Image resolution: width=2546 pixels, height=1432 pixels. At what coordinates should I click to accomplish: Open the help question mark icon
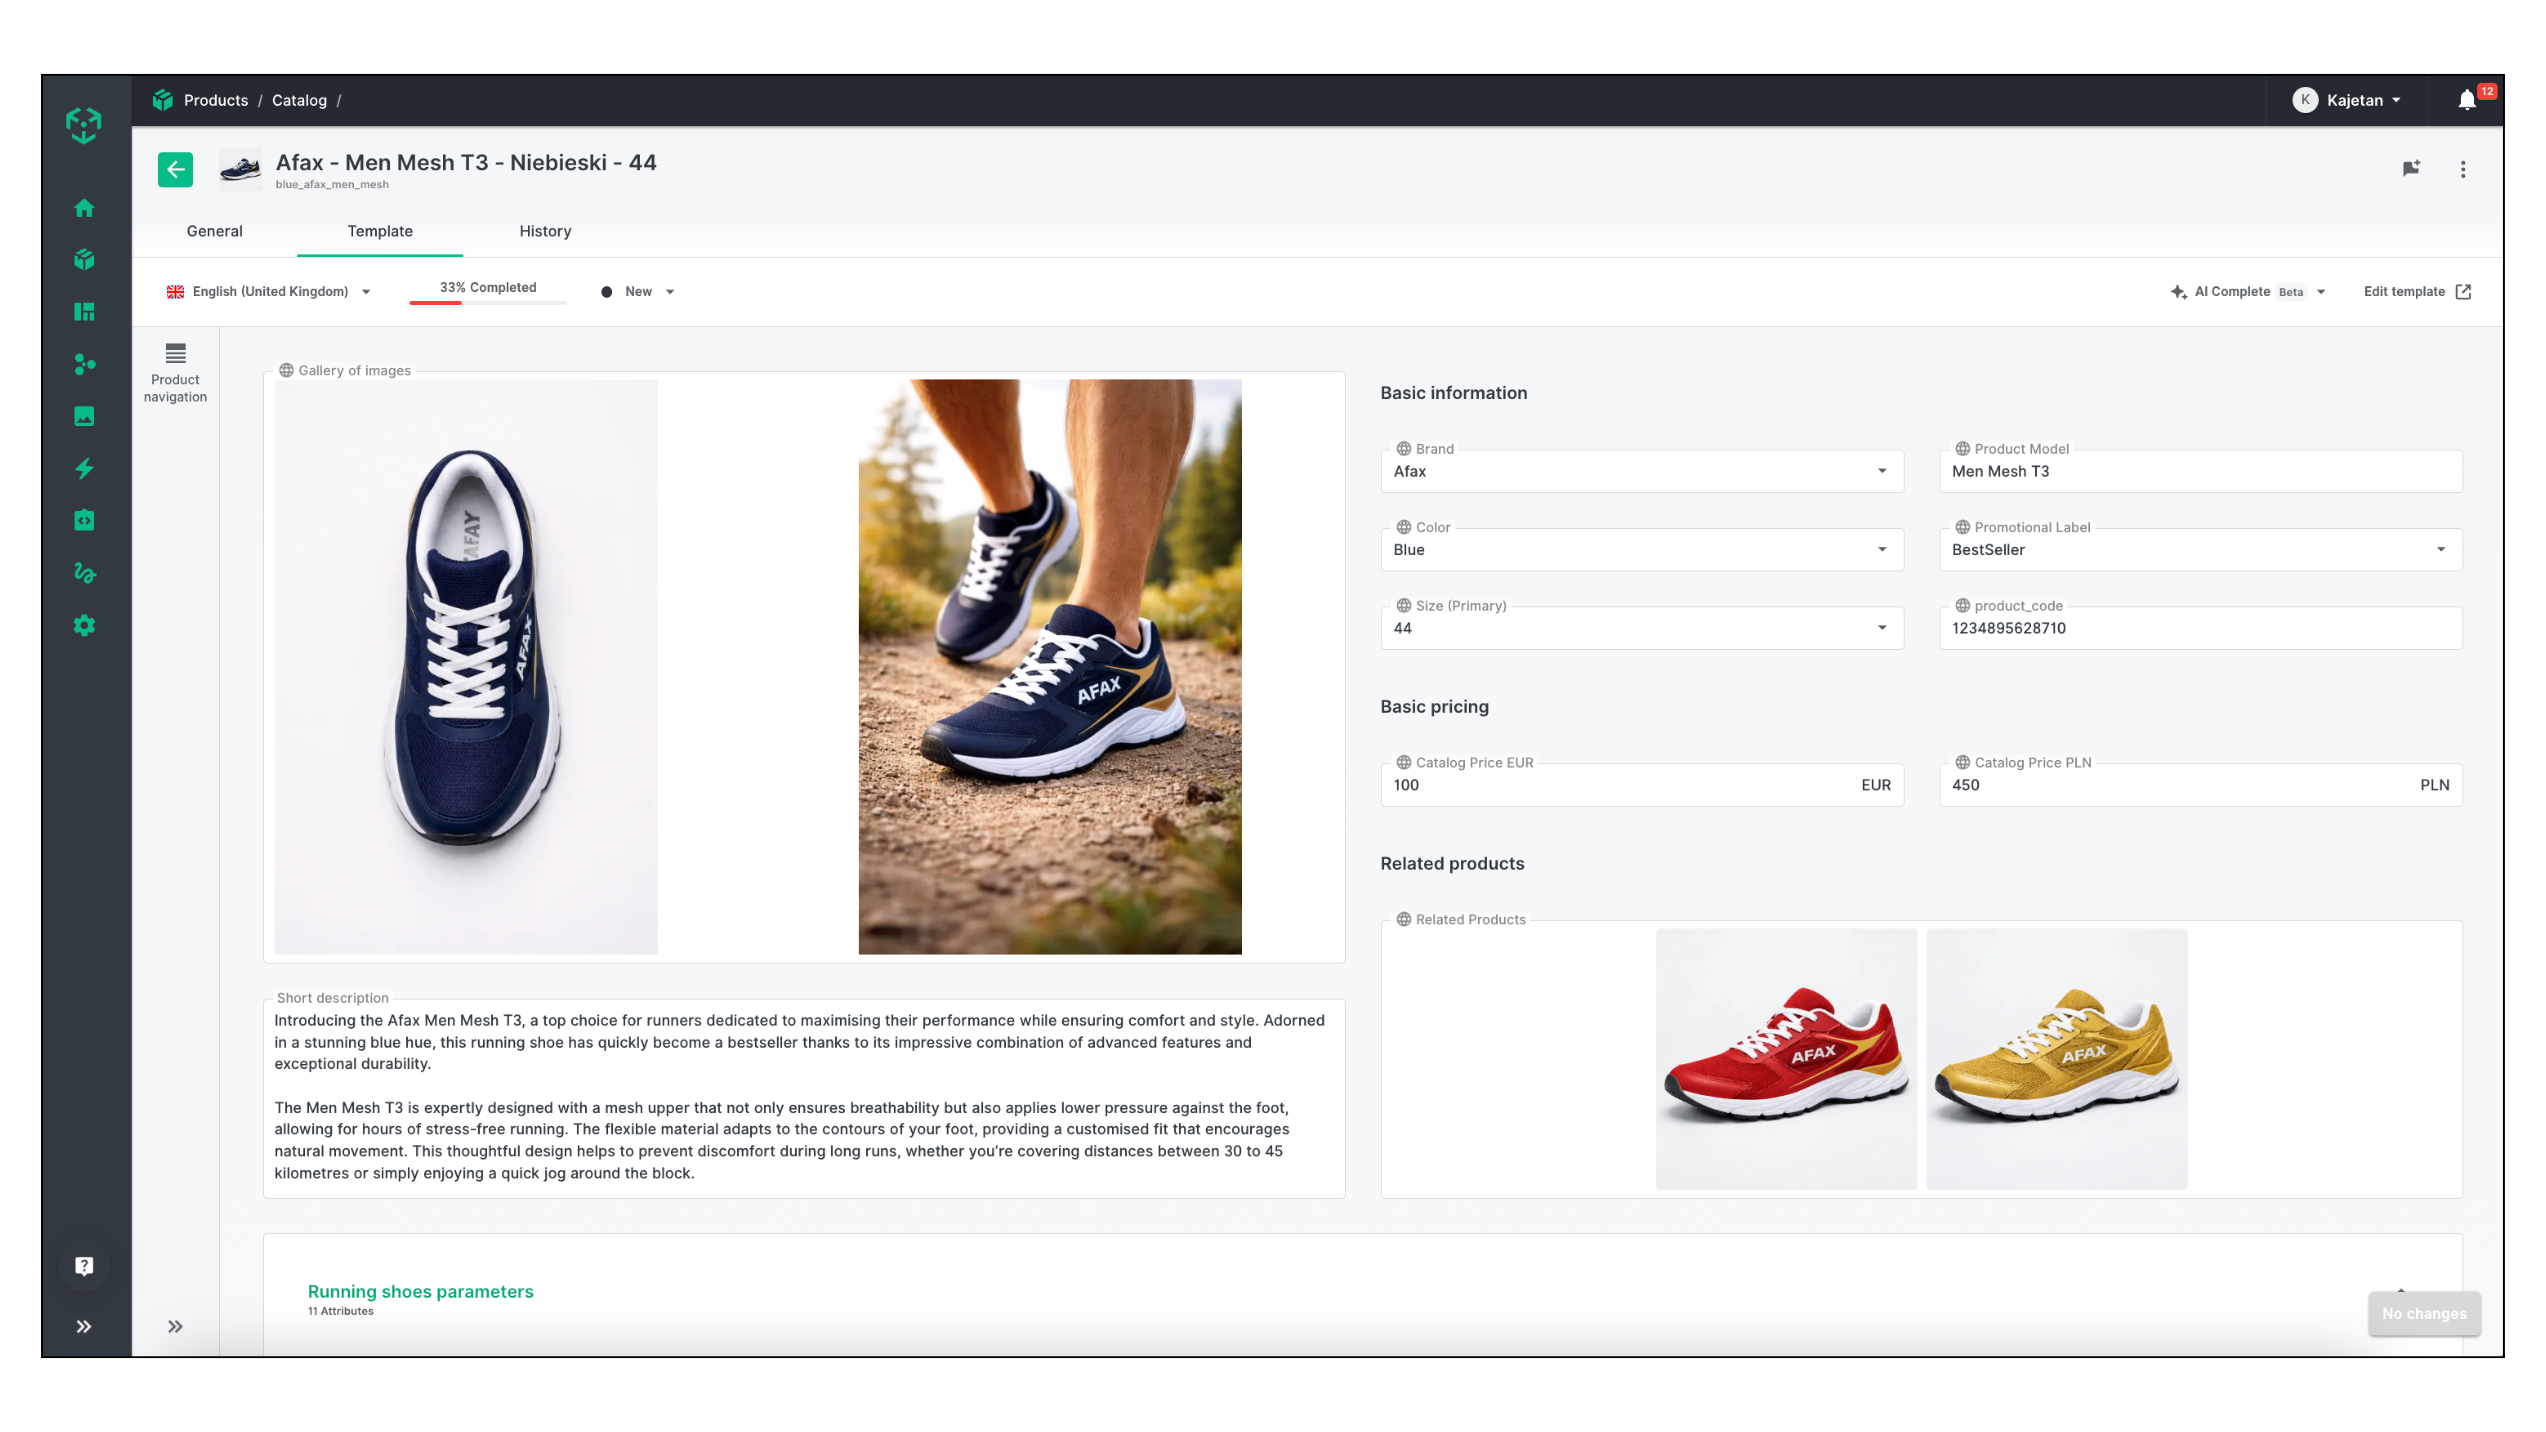pos(84,1266)
